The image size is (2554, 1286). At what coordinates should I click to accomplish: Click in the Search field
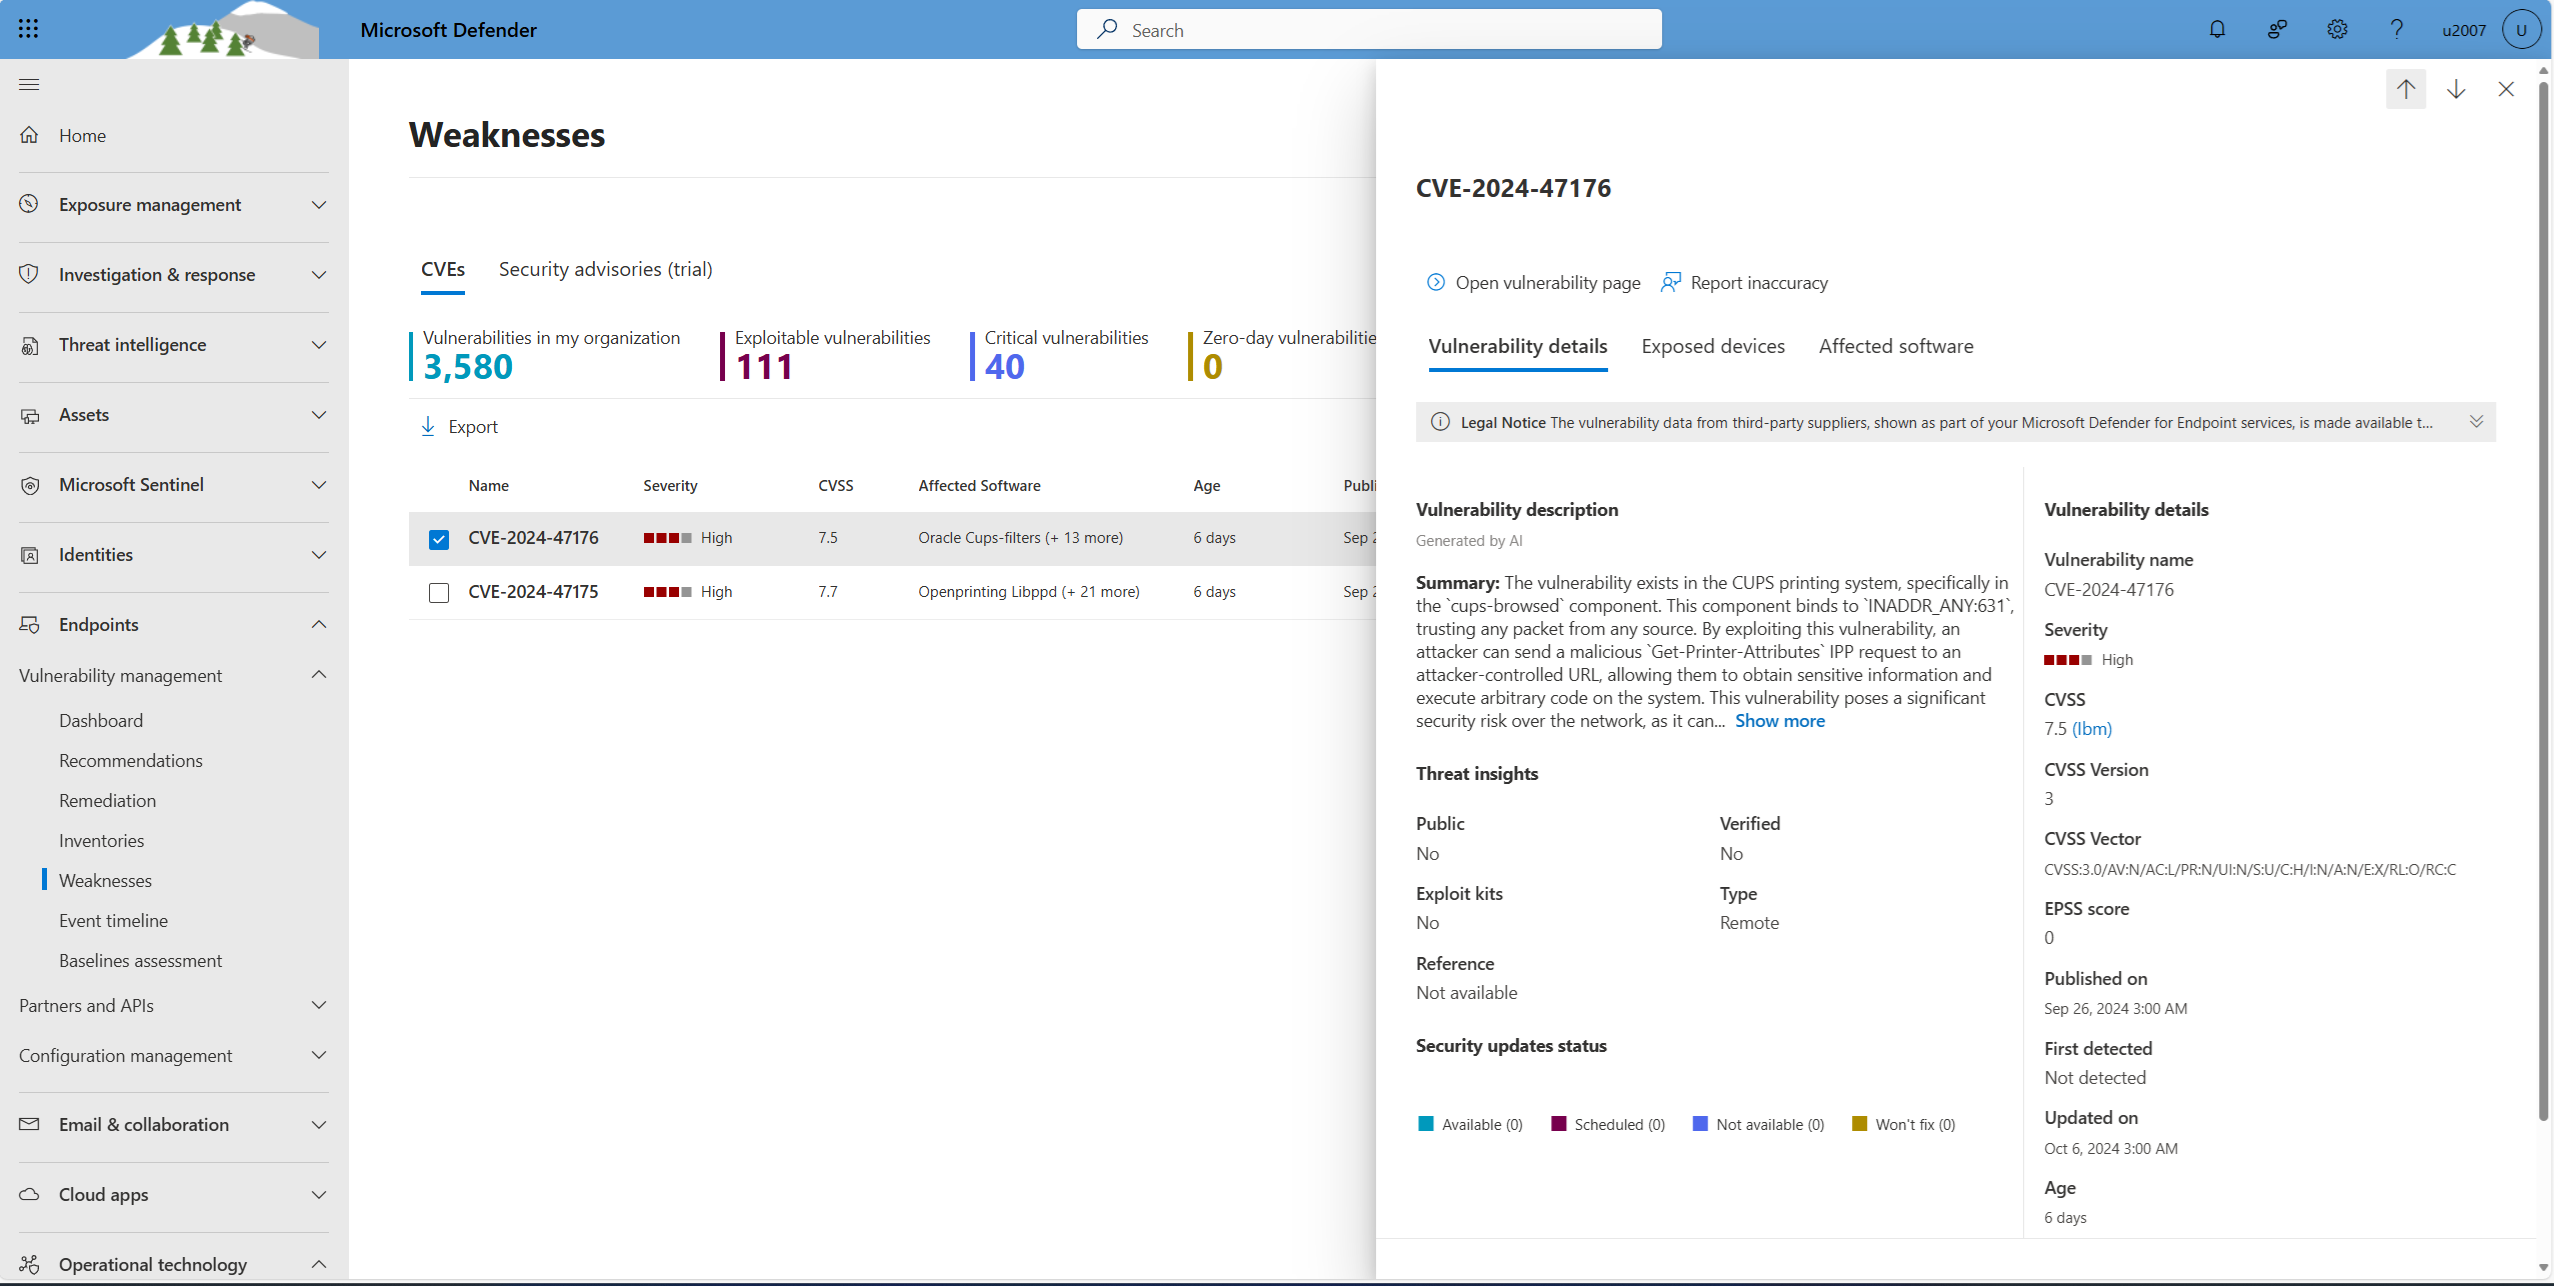(x=1369, y=30)
